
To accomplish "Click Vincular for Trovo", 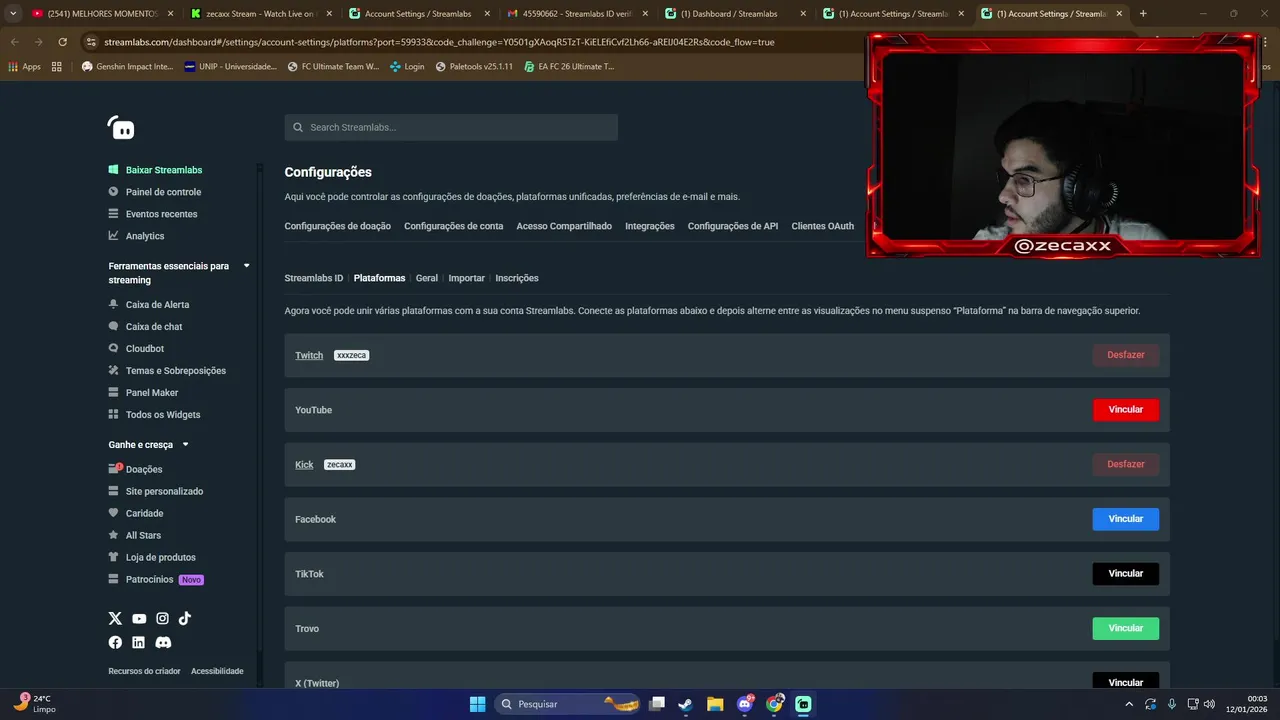I will tap(1125, 628).
